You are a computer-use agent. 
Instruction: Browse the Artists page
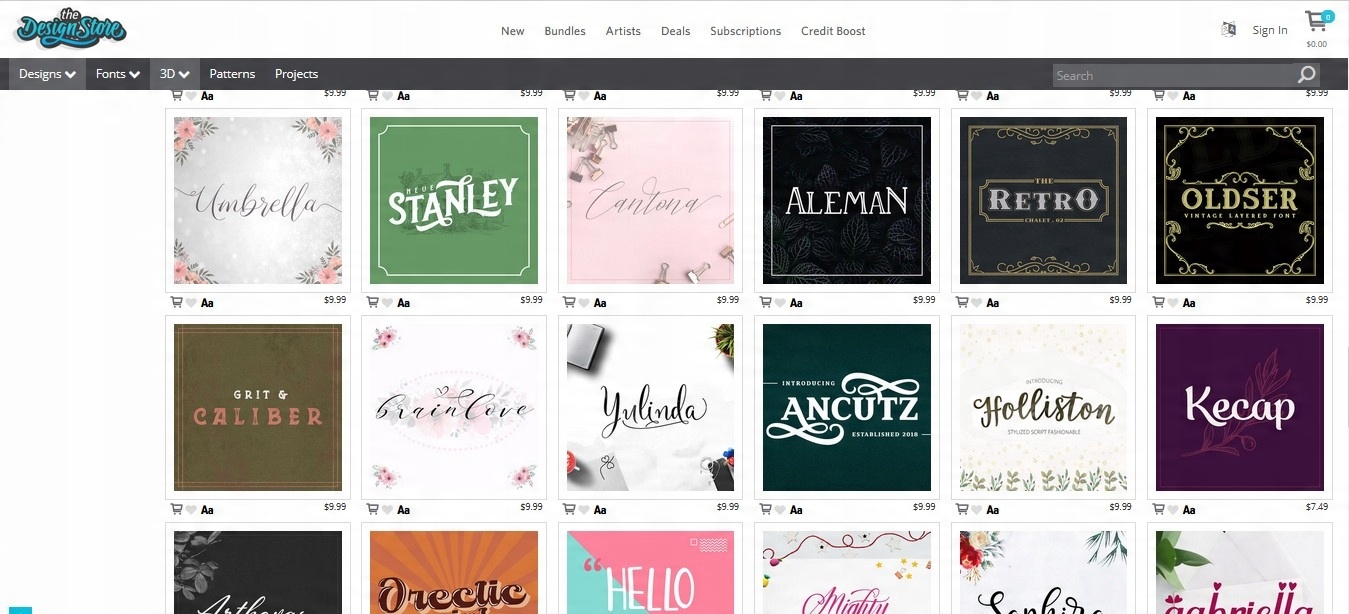tap(623, 31)
